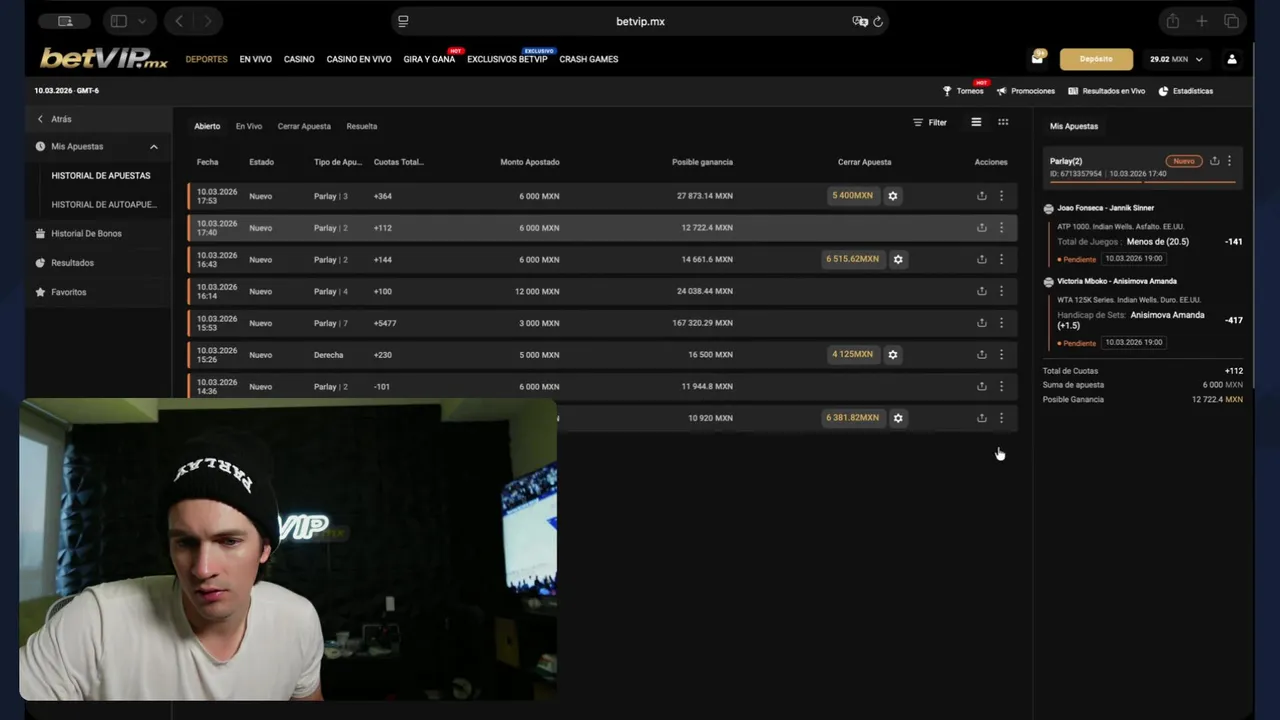This screenshot has width=1280, height=720.
Task: Share the 15:53 Parlay 7 bet
Action: [982, 323]
